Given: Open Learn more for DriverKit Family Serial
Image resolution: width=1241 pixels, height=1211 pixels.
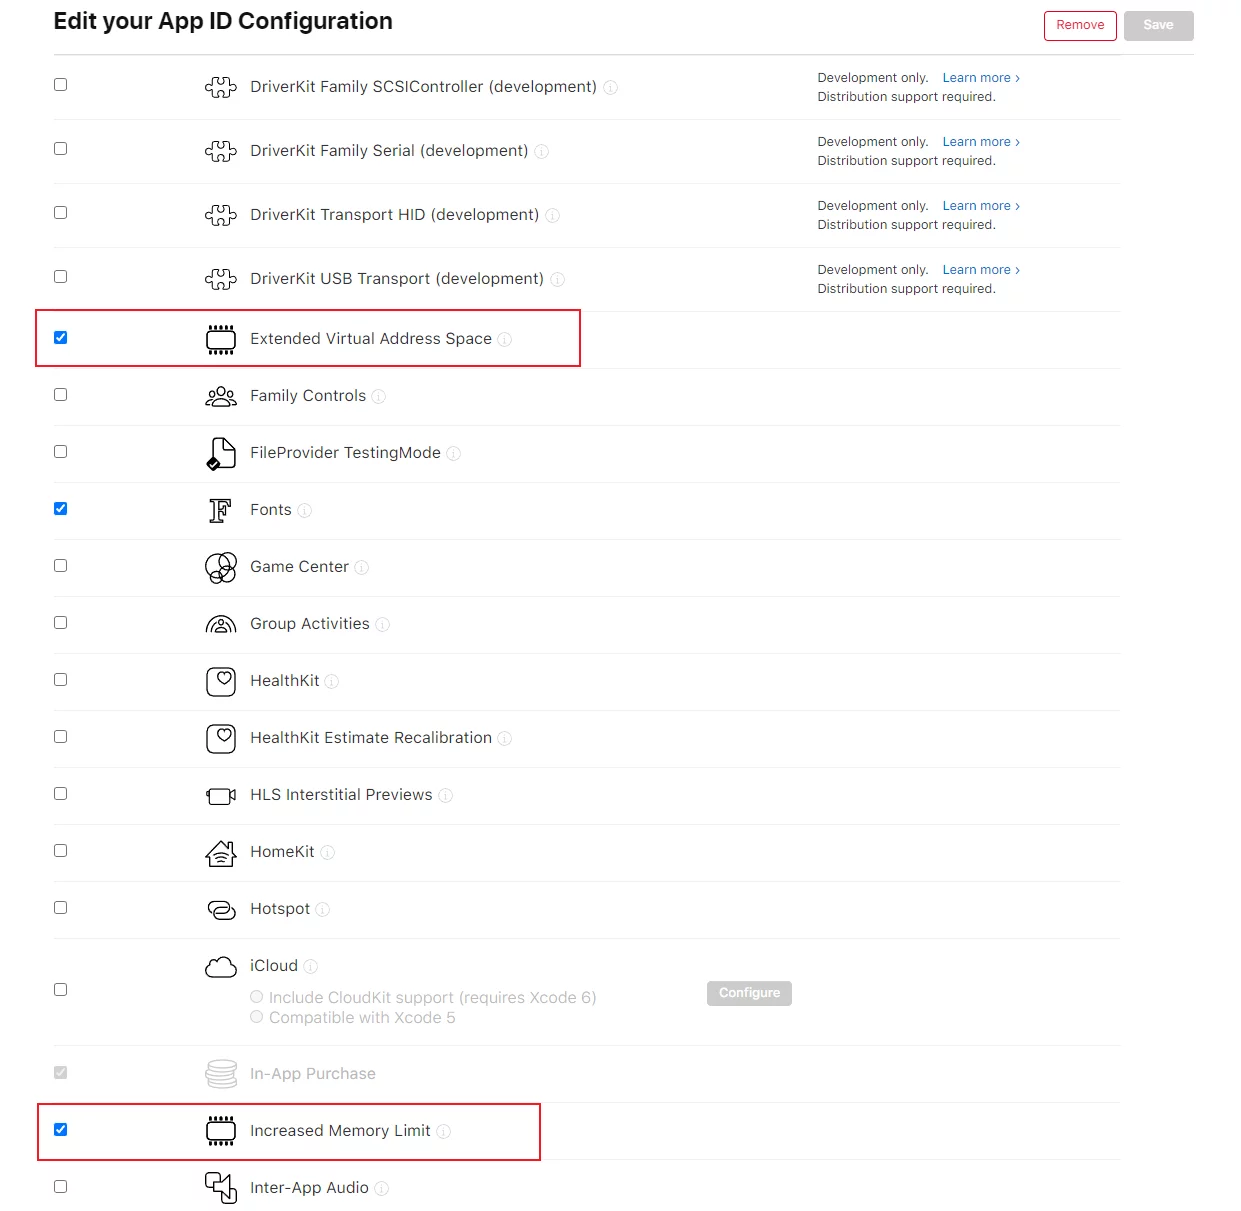Looking at the screenshot, I should tap(980, 142).
